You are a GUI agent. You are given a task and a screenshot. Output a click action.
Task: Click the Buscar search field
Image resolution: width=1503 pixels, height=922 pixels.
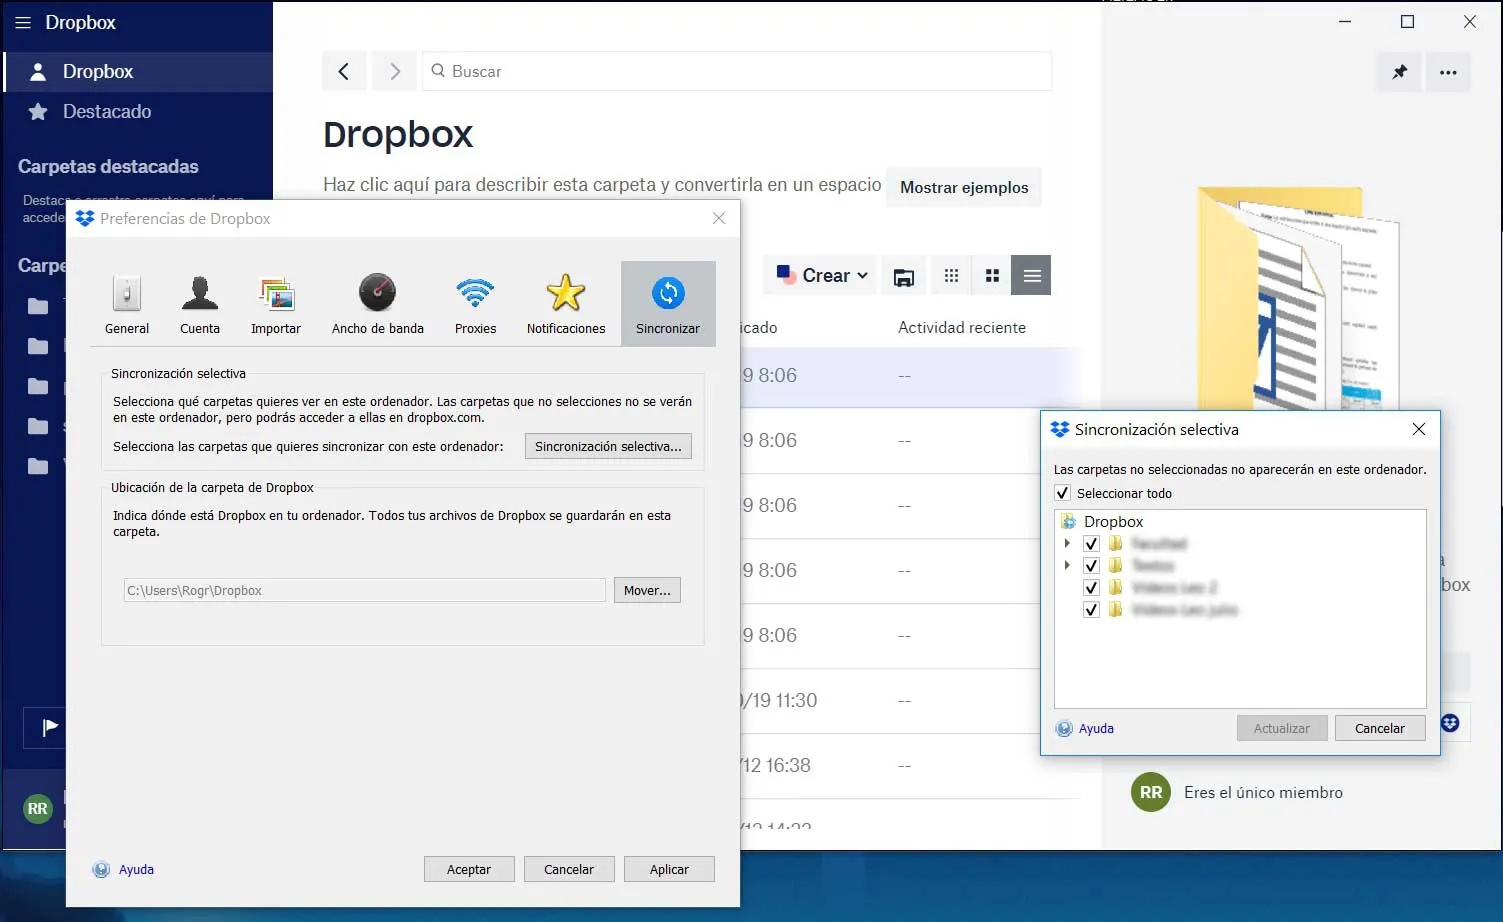(x=737, y=71)
